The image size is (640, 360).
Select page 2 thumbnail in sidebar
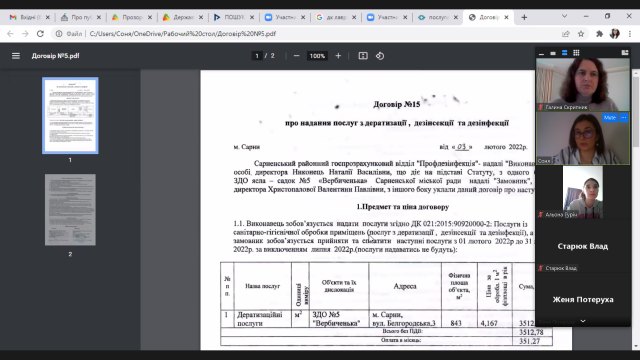coord(70,210)
